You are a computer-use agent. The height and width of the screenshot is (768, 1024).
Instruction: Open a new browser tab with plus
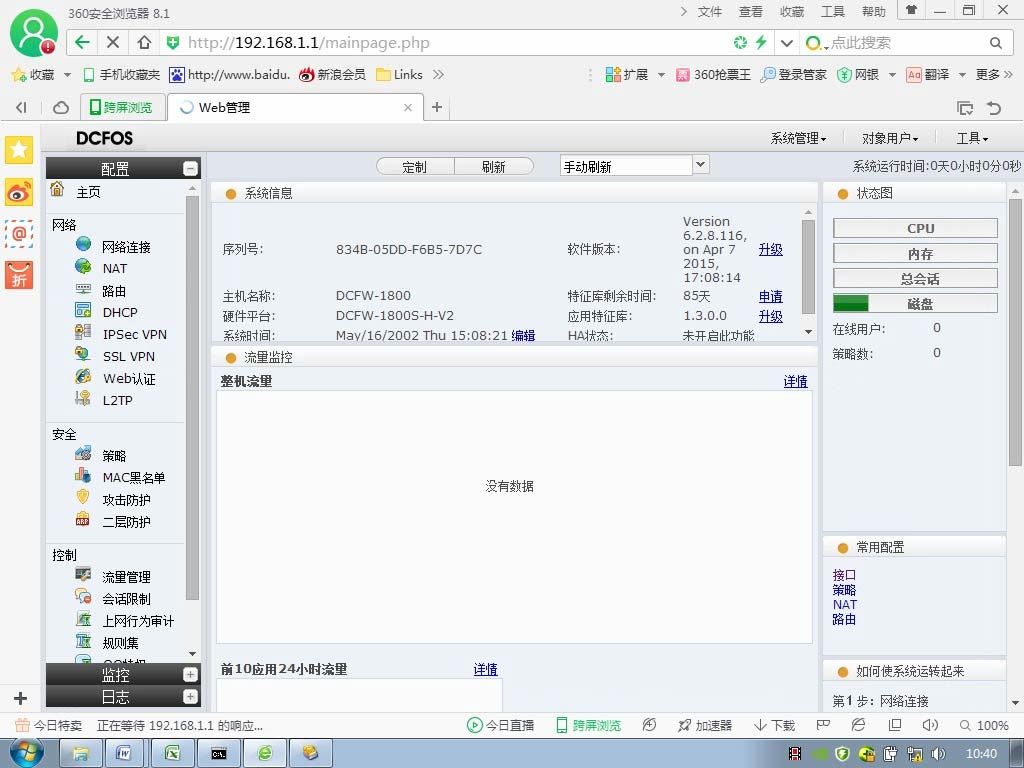click(437, 107)
